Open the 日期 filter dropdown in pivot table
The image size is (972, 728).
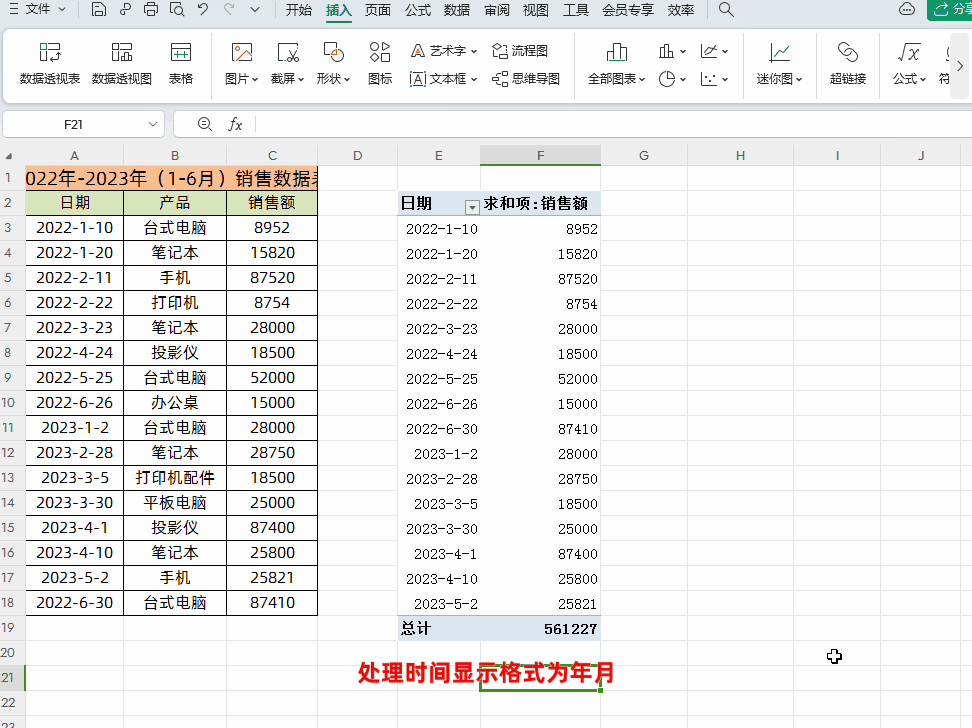(x=472, y=206)
